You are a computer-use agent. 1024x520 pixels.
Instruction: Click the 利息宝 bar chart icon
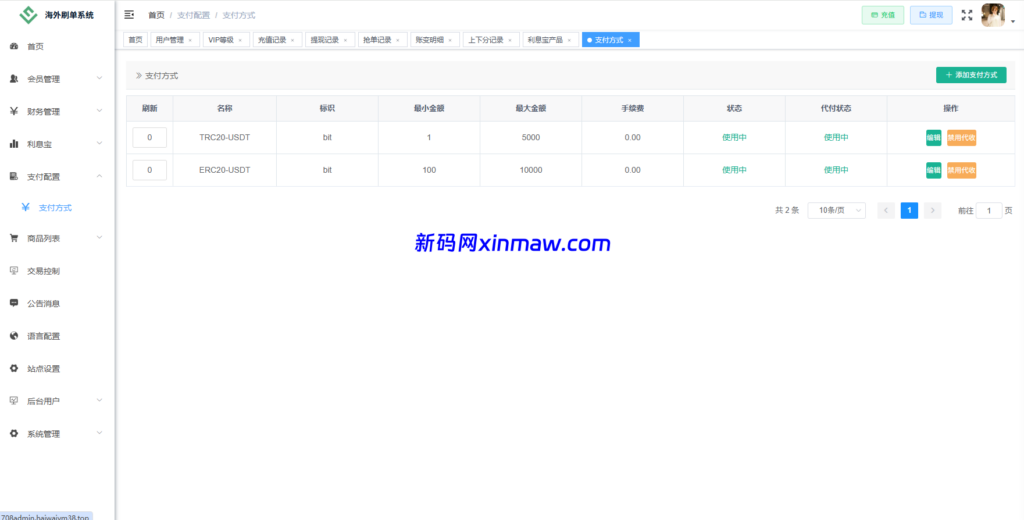coord(14,144)
